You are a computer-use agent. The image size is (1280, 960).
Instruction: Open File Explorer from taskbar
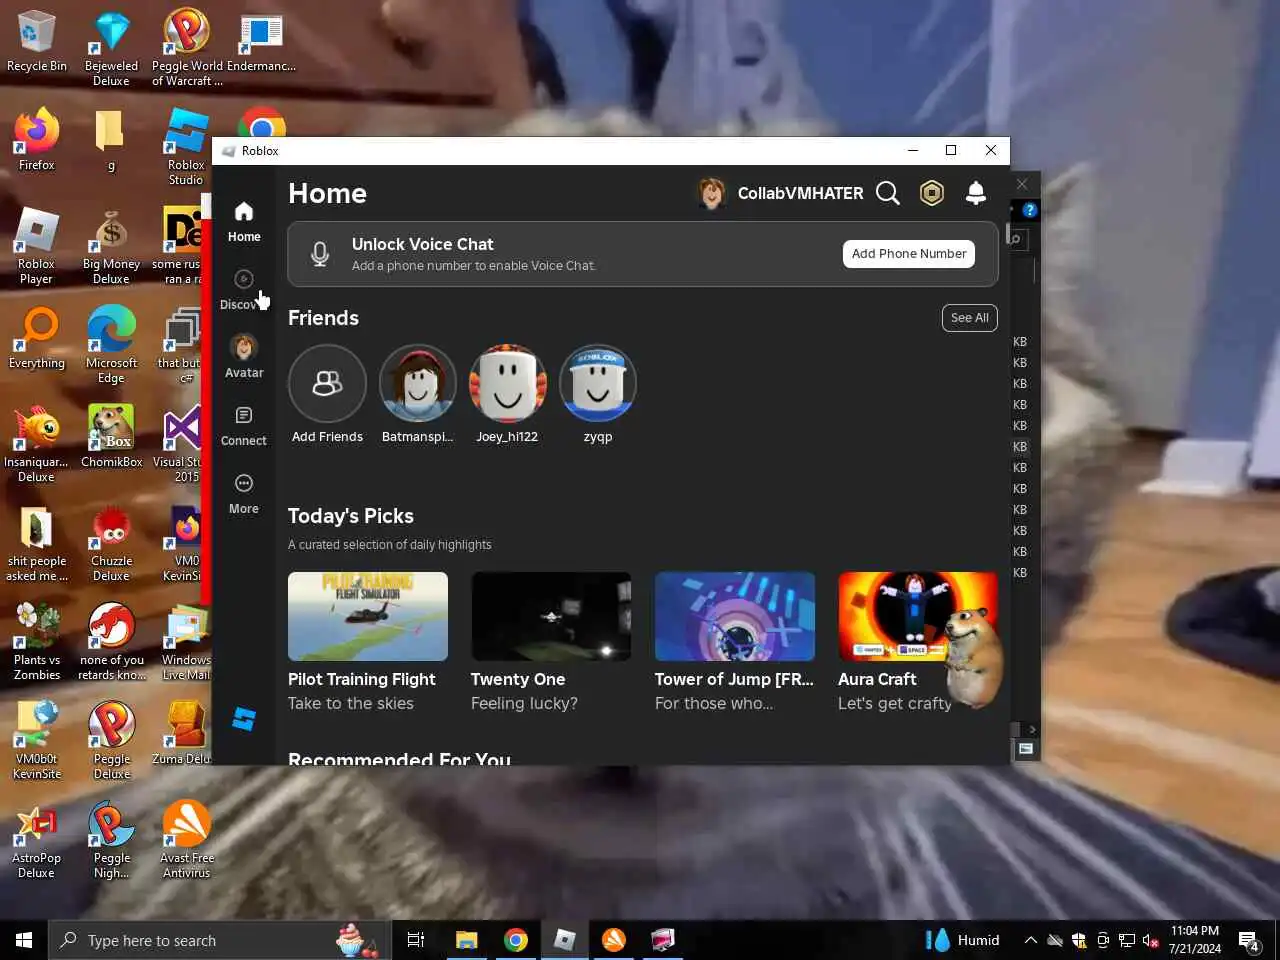coord(466,940)
